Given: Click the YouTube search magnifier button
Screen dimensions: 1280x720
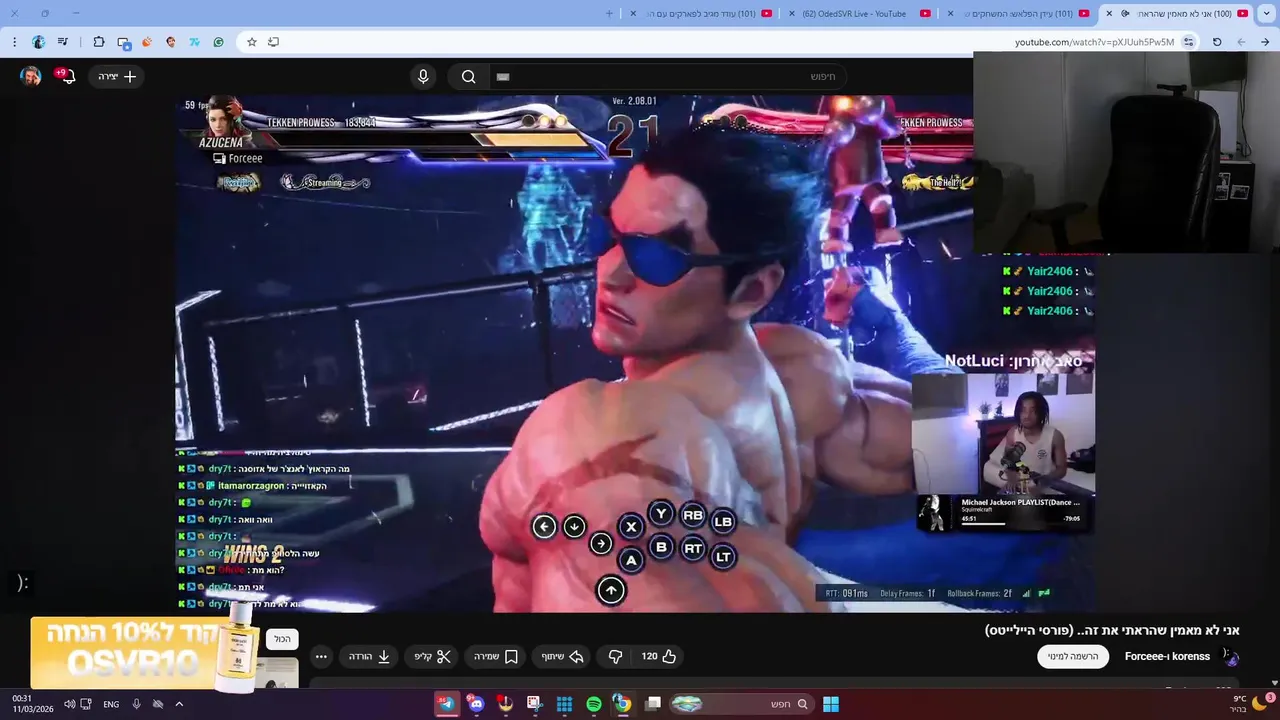Looking at the screenshot, I should tap(469, 76).
